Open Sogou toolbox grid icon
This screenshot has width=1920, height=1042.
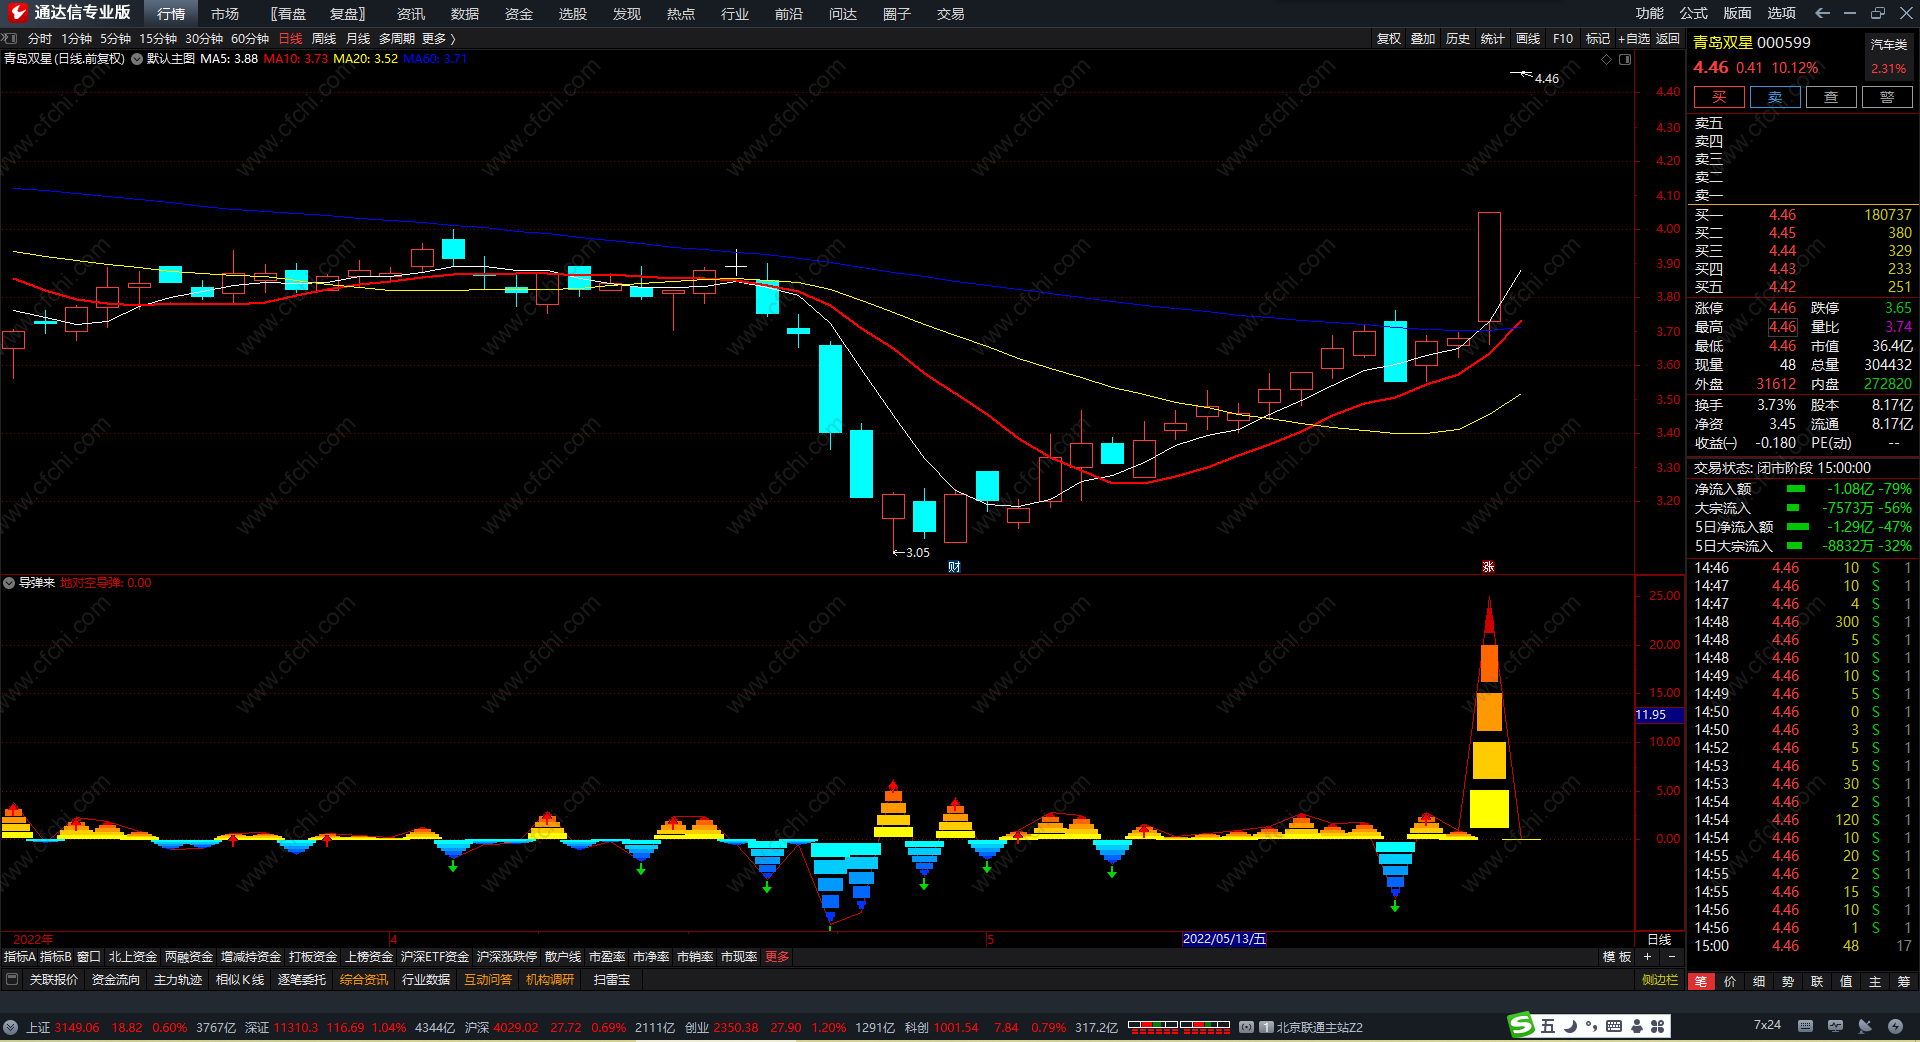(x=1657, y=1026)
